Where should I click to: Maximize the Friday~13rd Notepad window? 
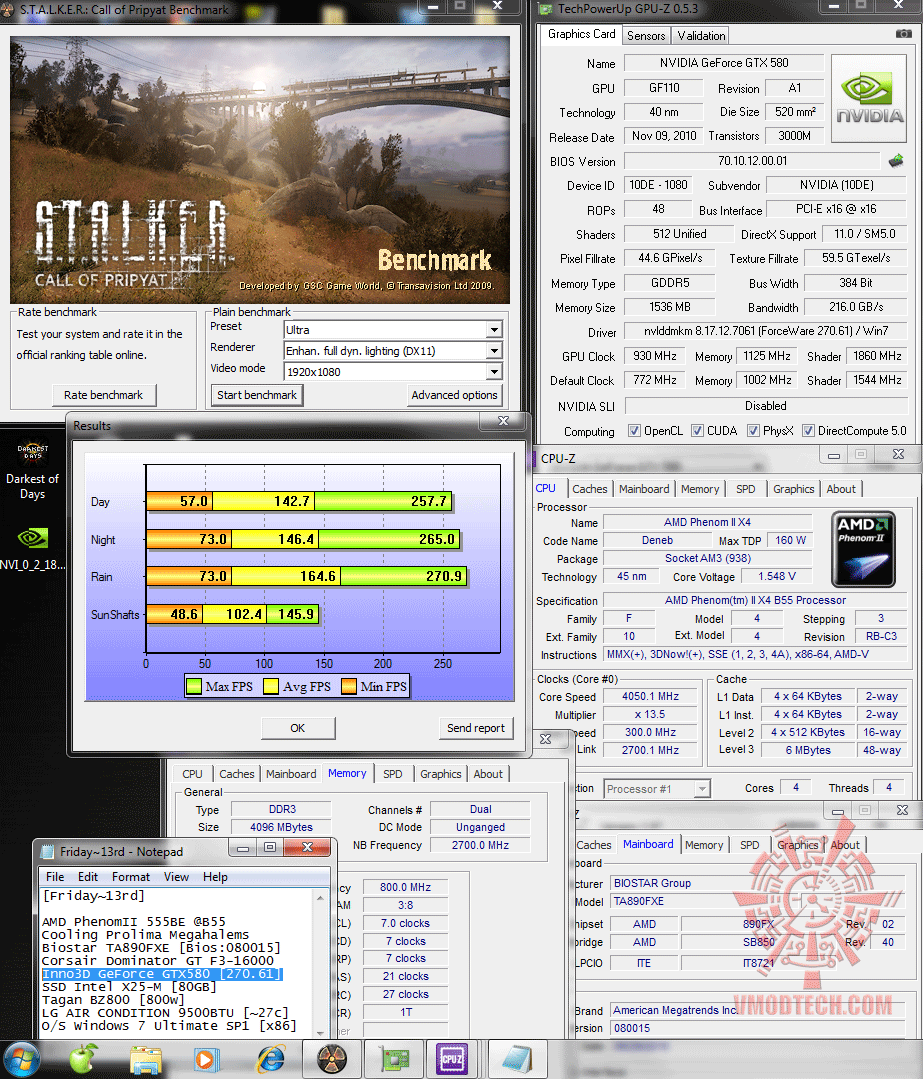coord(270,847)
